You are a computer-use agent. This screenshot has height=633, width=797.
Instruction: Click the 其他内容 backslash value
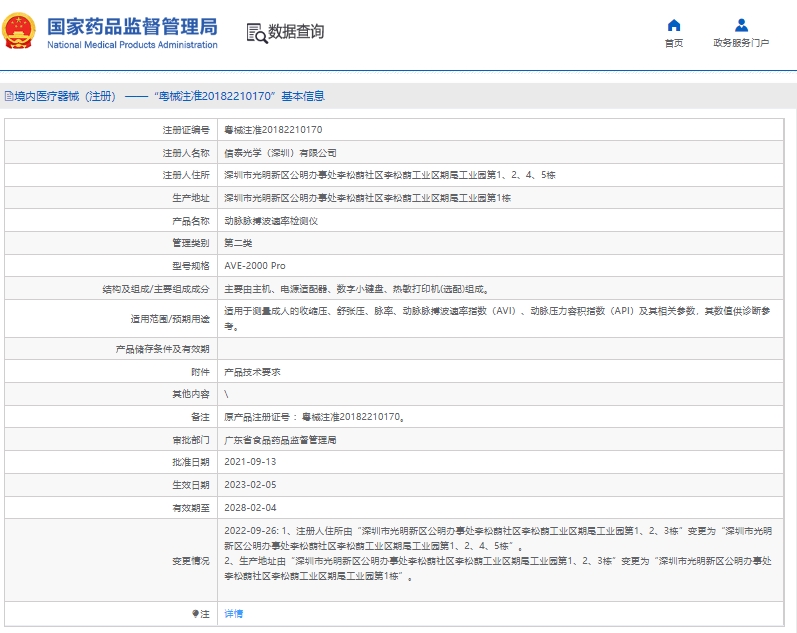tap(226, 394)
